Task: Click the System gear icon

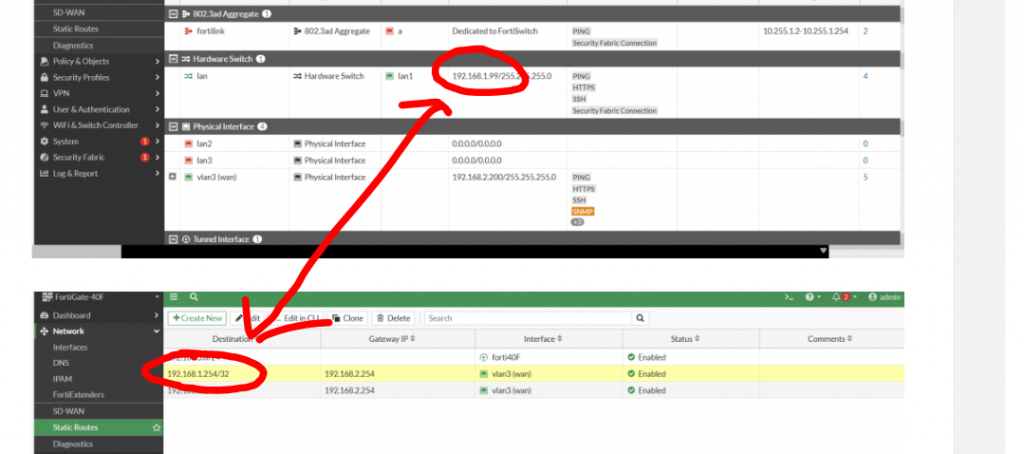Action: coord(44,141)
